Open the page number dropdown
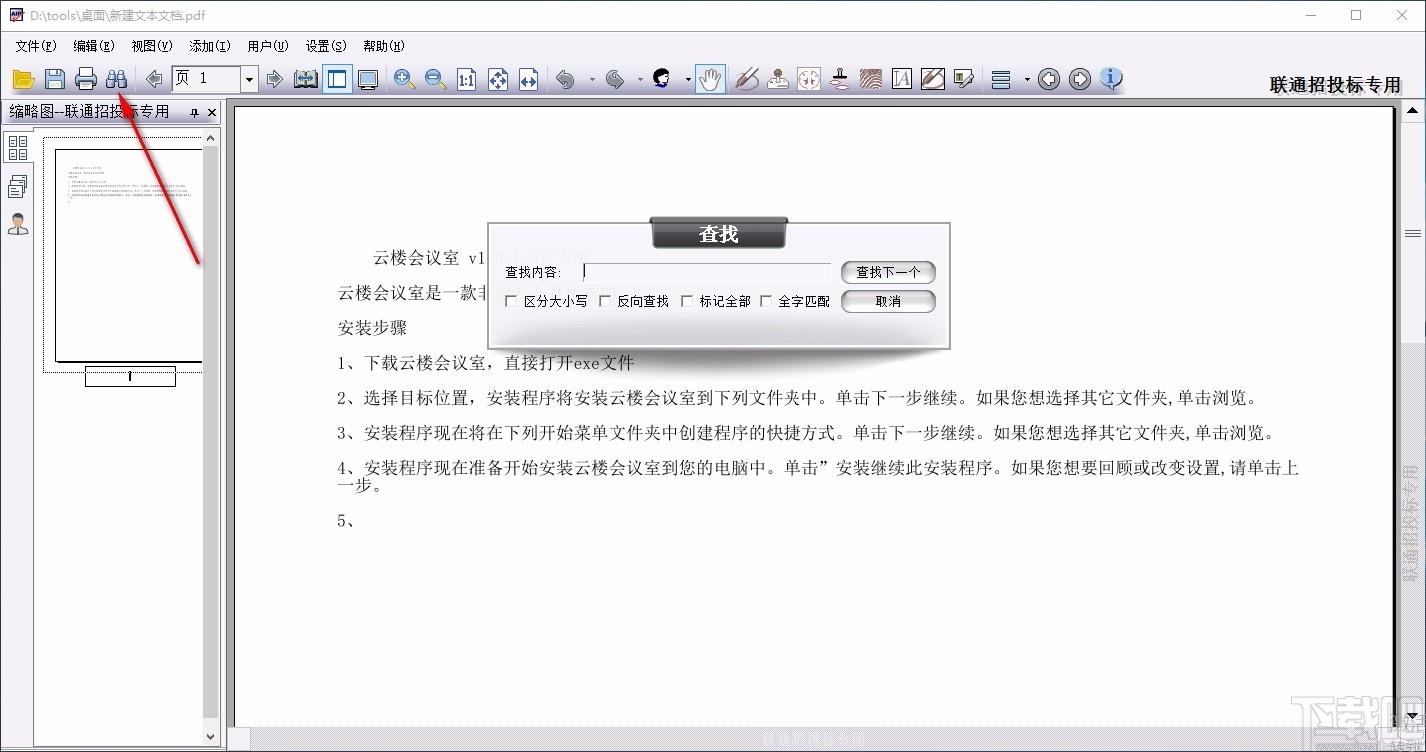The width and height of the screenshot is (1426, 752). tap(250, 79)
